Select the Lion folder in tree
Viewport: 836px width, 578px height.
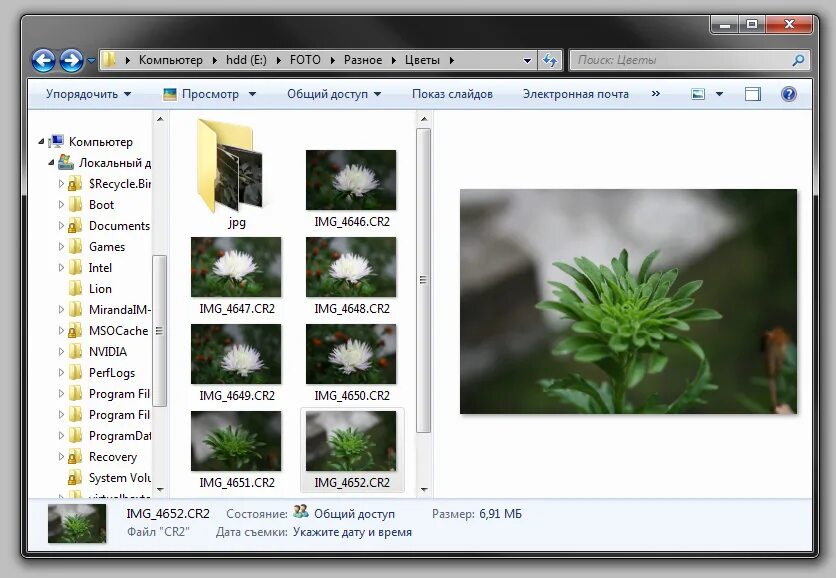pos(100,288)
